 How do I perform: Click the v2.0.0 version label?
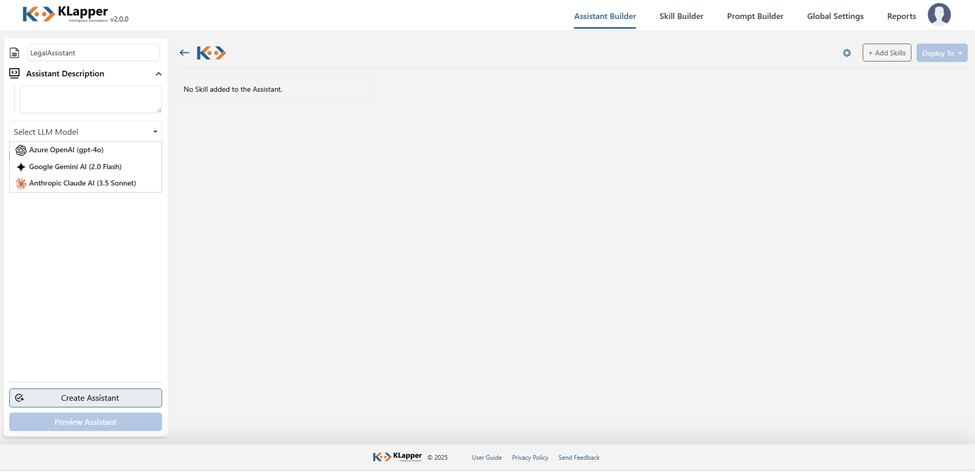pyautogui.click(x=119, y=19)
